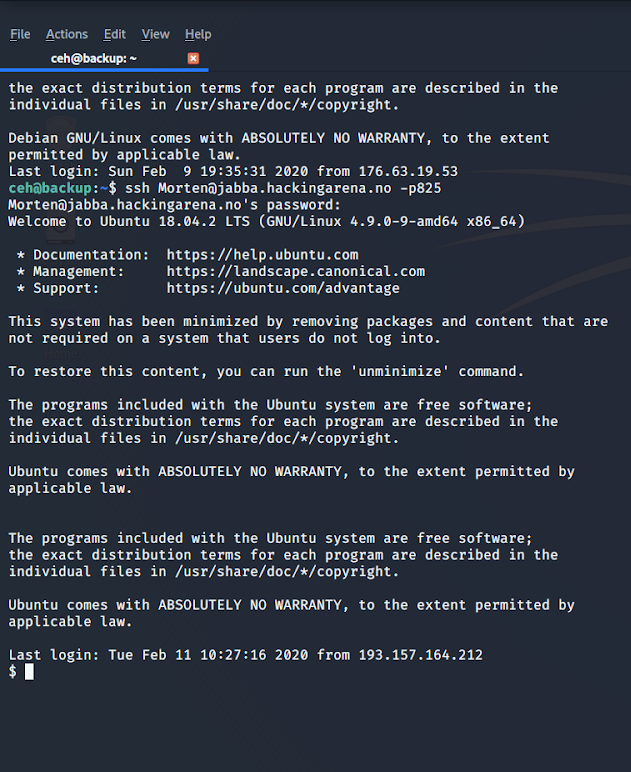Click the IP address 176.63.19.53

(408, 172)
